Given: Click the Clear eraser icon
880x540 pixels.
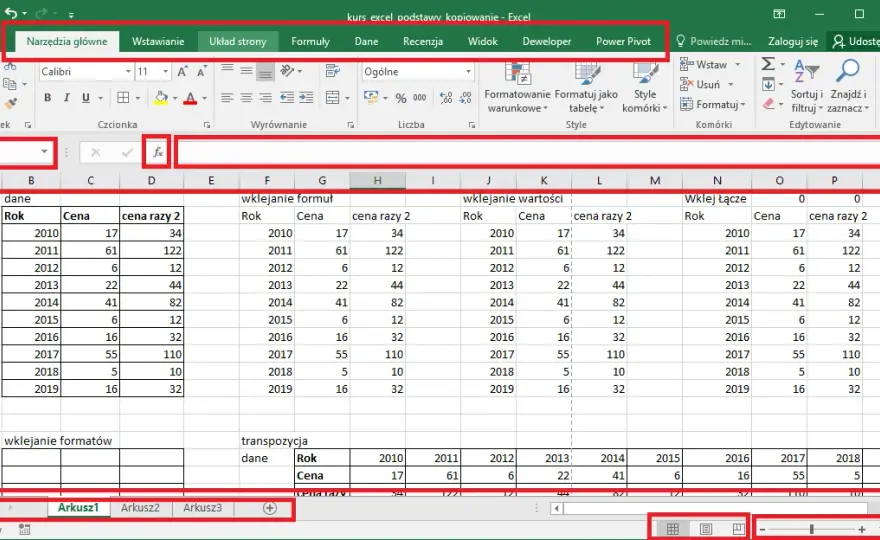Looking at the screenshot, I should (768, 104).
